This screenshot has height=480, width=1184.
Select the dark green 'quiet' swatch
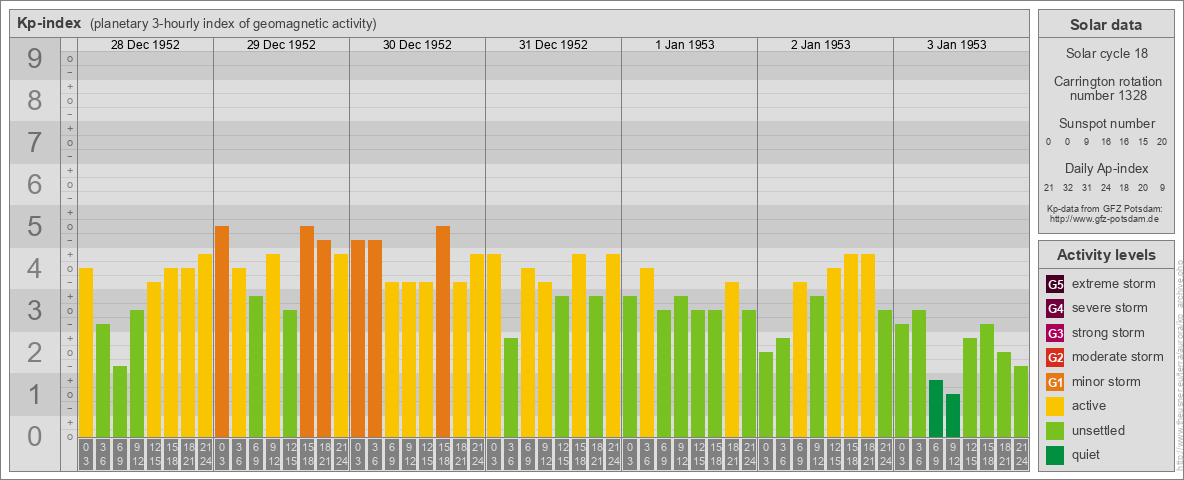tap(1055, 454)
